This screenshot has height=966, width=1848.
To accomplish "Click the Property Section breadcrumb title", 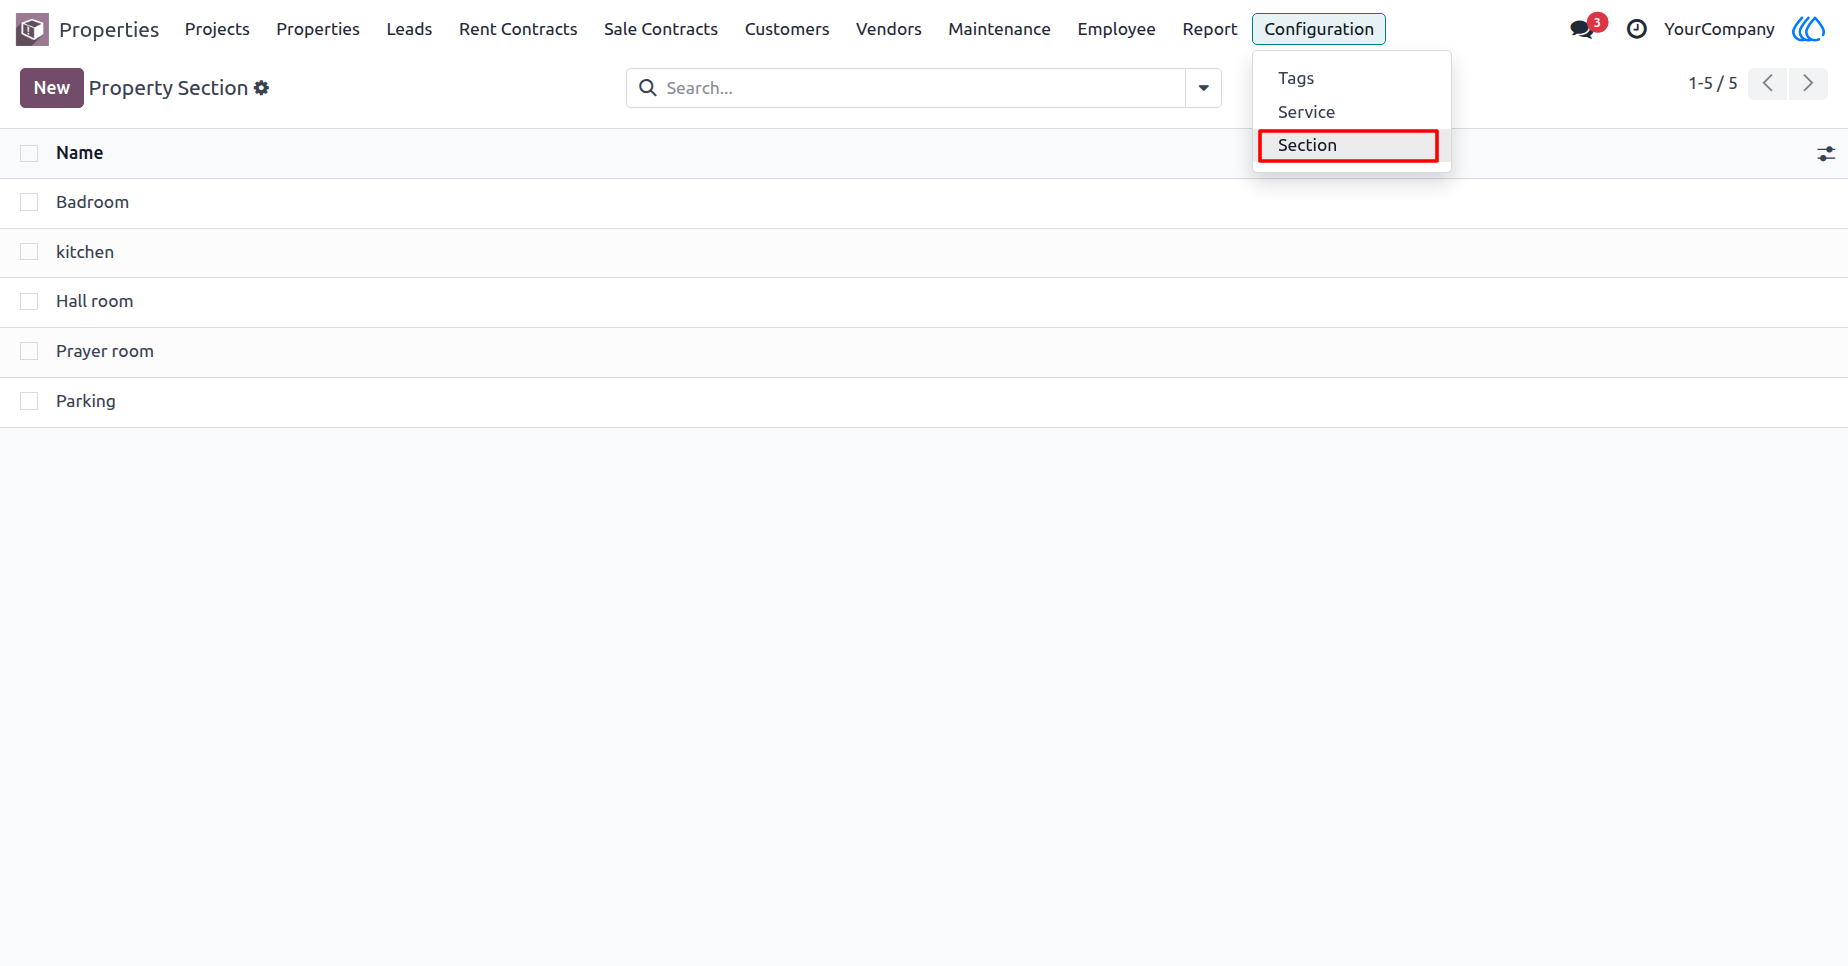I will [x=168, y=88].
